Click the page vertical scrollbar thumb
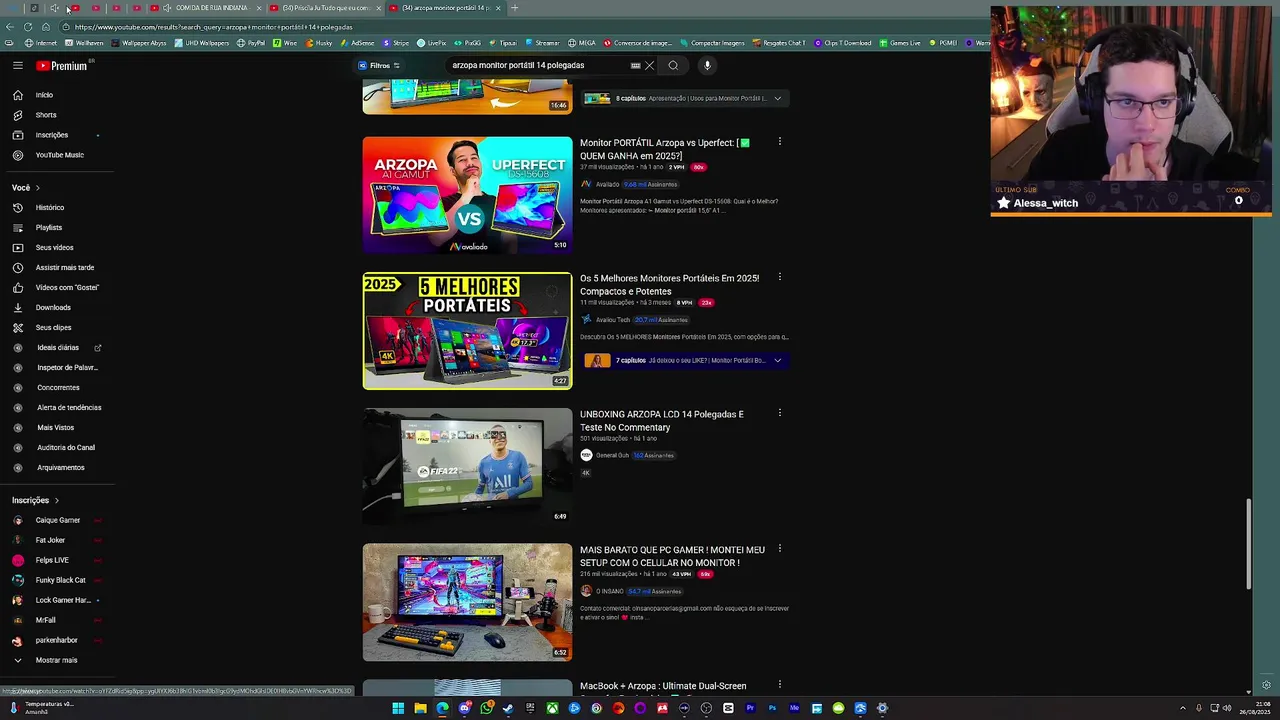 click(x=1248, y=543)
